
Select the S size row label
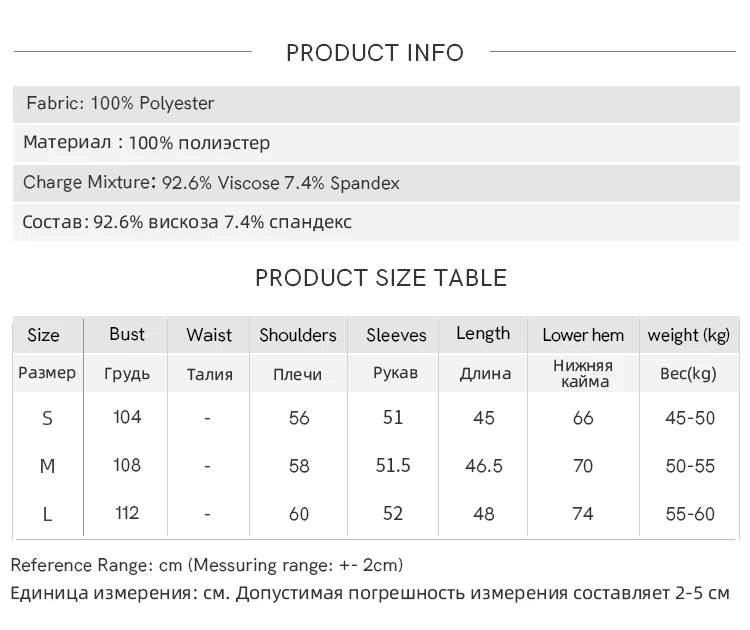[47, 419]
